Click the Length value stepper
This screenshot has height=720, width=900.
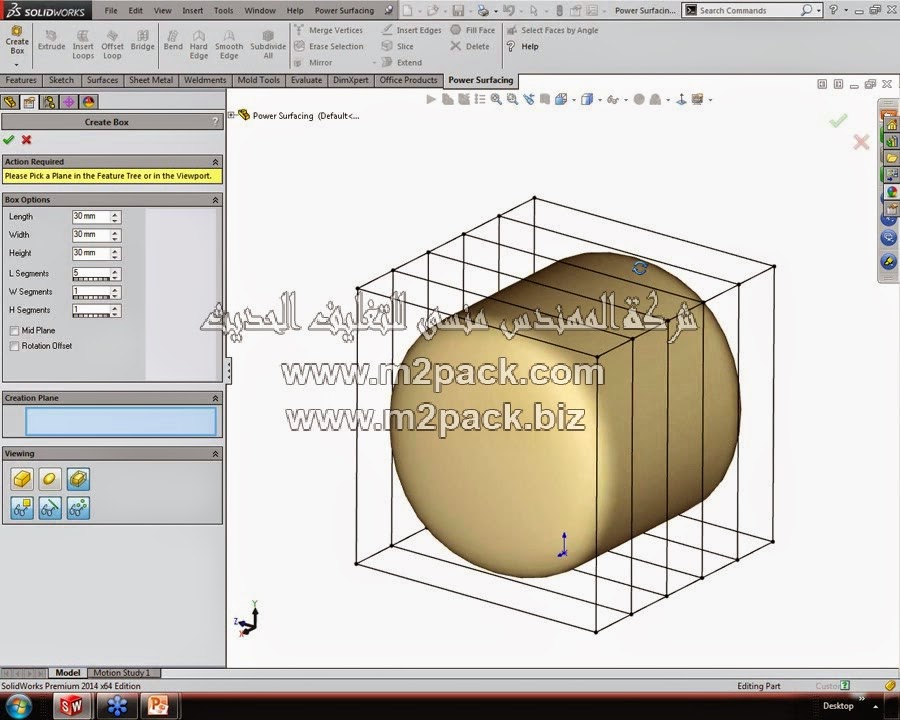point(115,217)
